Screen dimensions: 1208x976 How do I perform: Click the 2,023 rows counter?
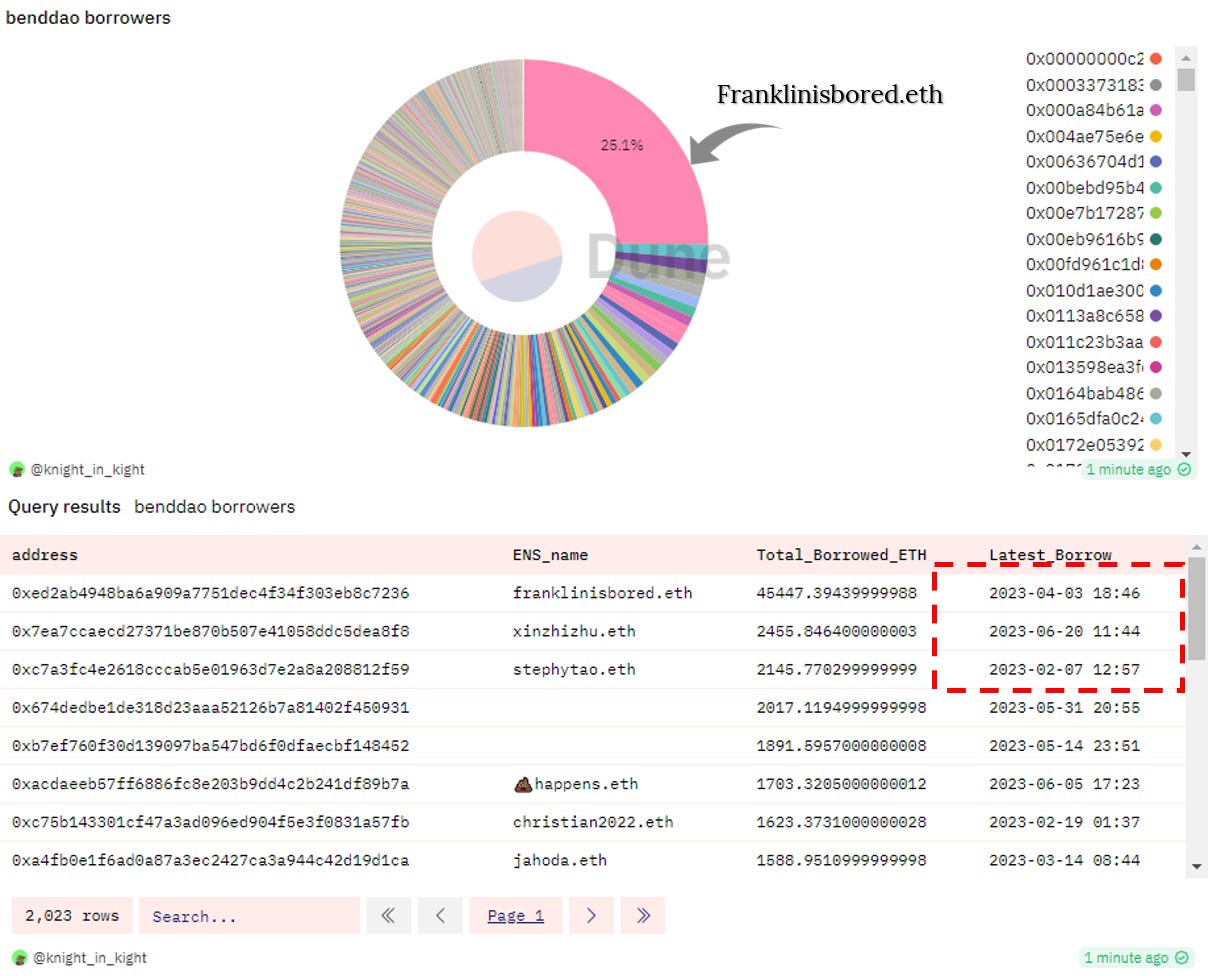[x=72, y=915]
